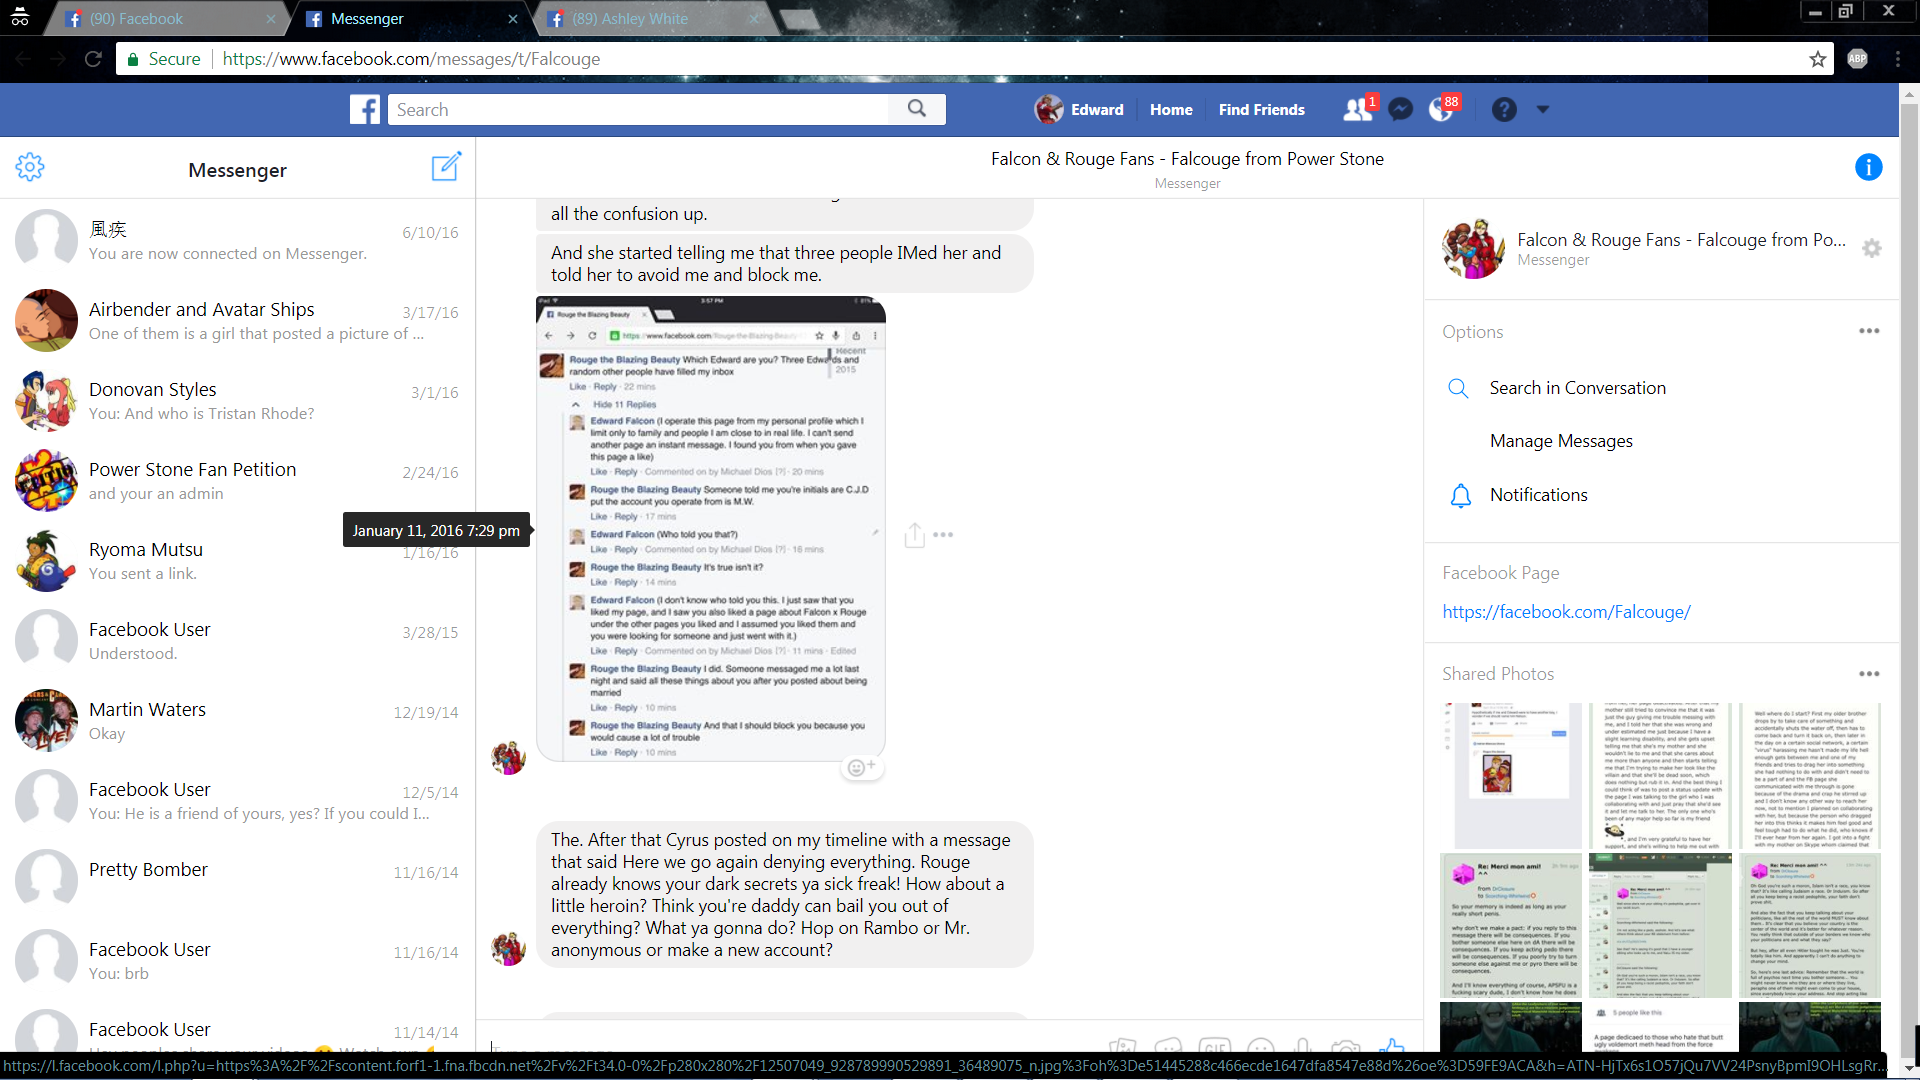Open quick help question icon

tap(1504, 109)
